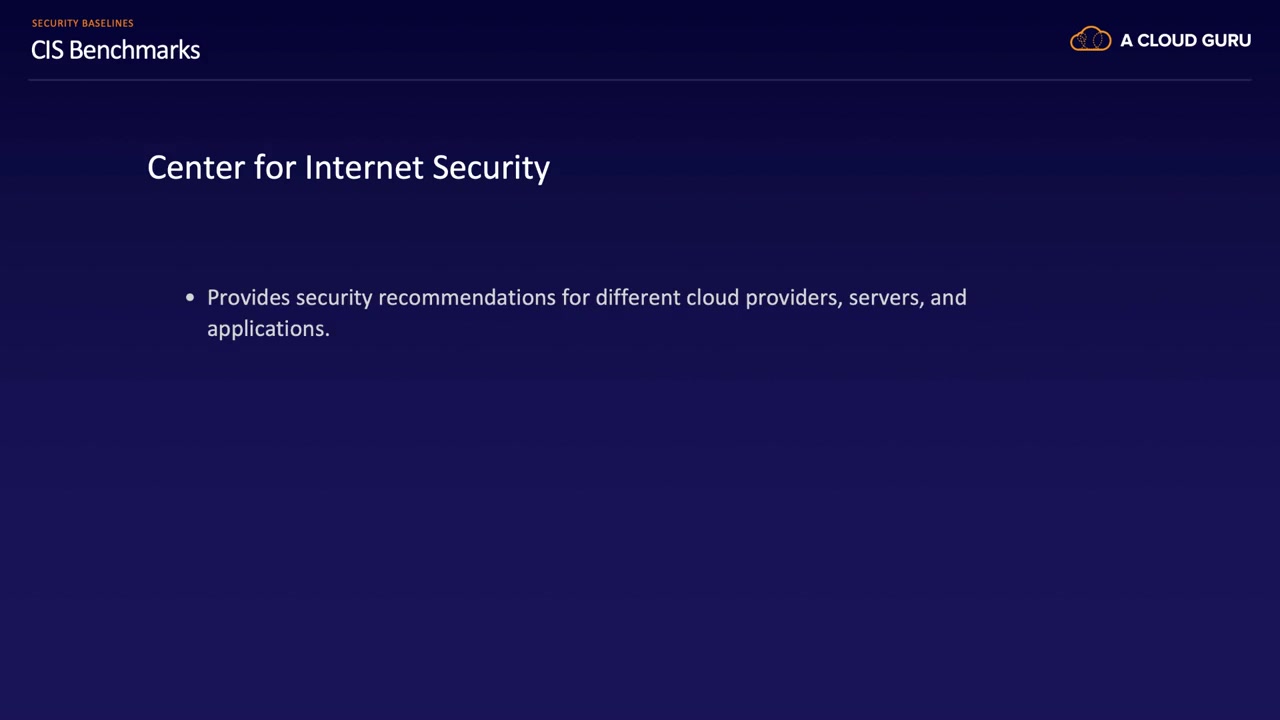Click the word "Provides" in the bullet

pos(248,298)
